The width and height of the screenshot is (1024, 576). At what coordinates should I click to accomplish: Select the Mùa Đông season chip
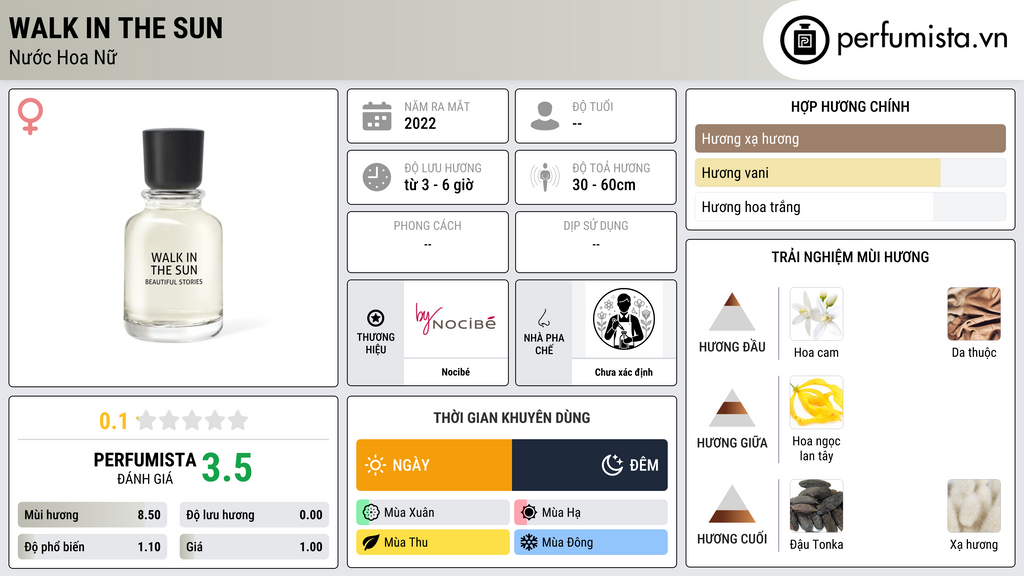point(591,542)
